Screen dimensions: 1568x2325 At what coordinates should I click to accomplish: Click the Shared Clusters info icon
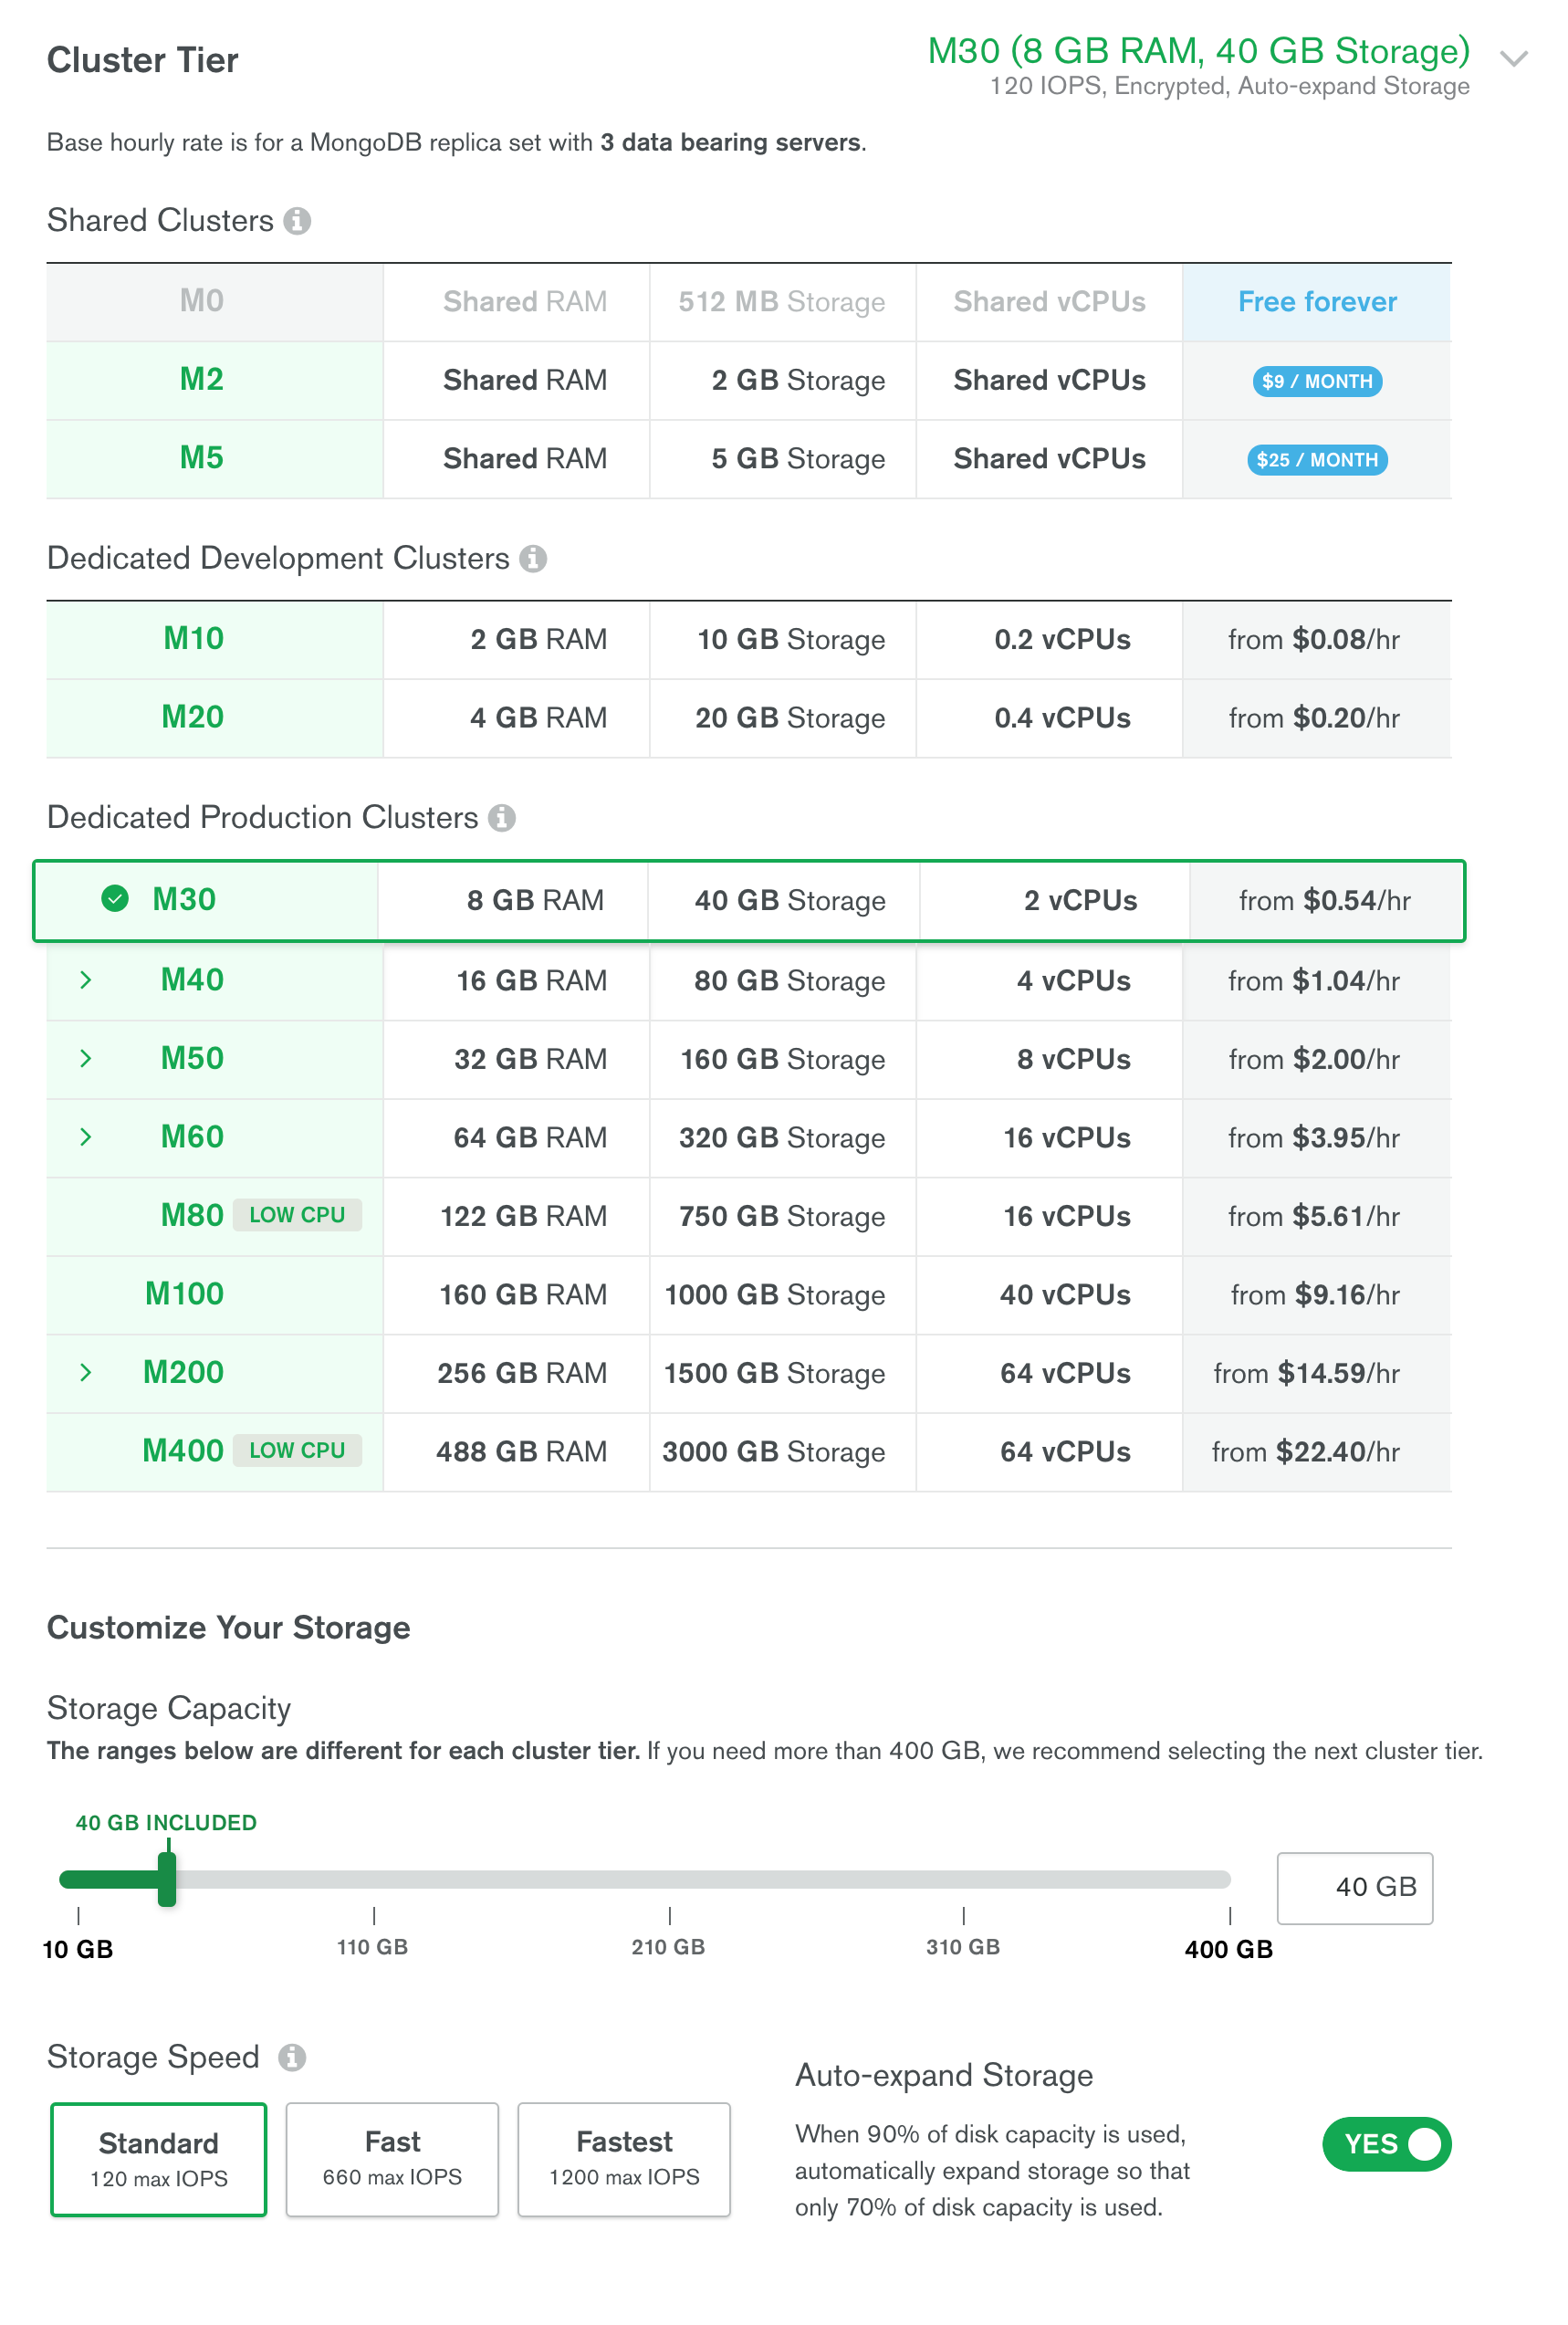[296, 220]
